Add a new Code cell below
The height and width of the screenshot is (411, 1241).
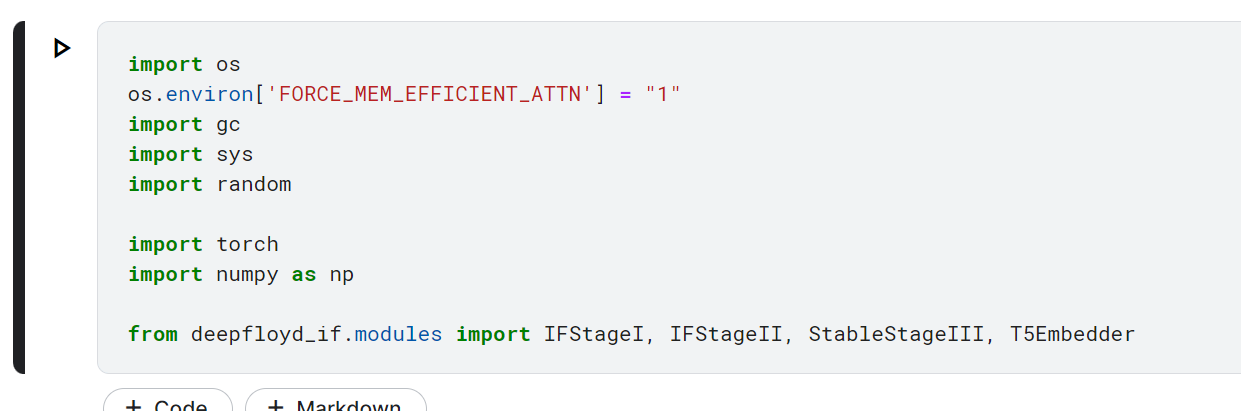pos(168,402)
